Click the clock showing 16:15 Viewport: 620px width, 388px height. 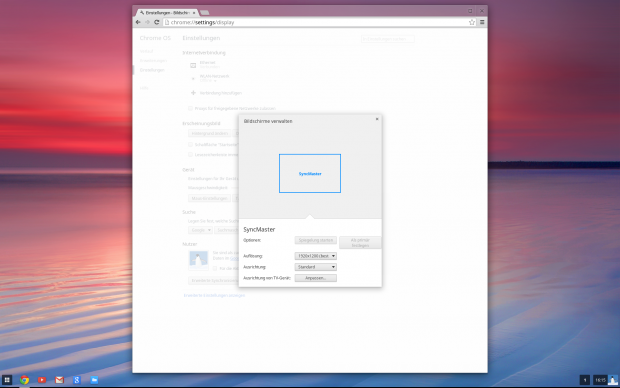(x=600, y=380)
